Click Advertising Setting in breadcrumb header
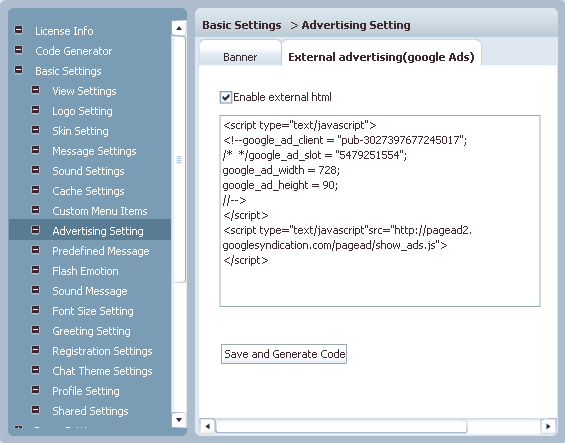Screen dimensions: 565x443 click(356, 25)
